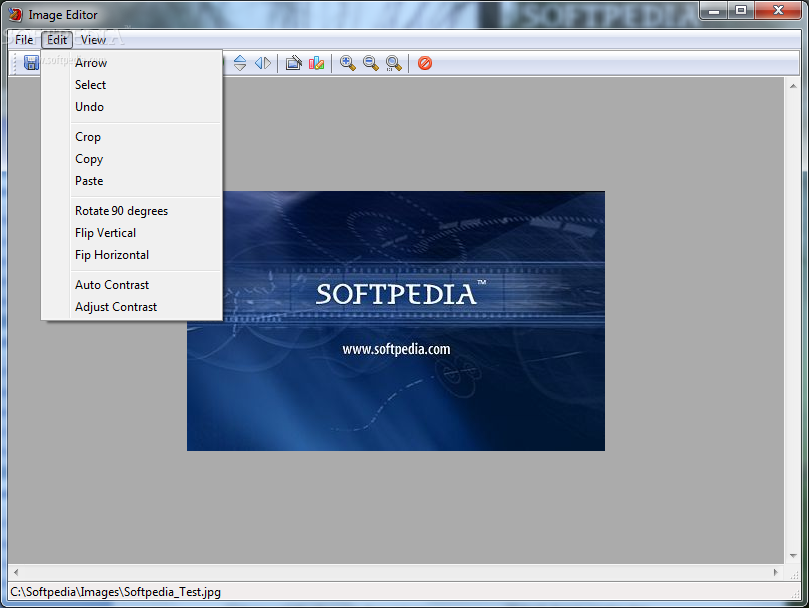This screenshot has height=608, width=809.
Task: Maximize the Image Editor window
Action: pyautogui.click(x=741, y=11)
